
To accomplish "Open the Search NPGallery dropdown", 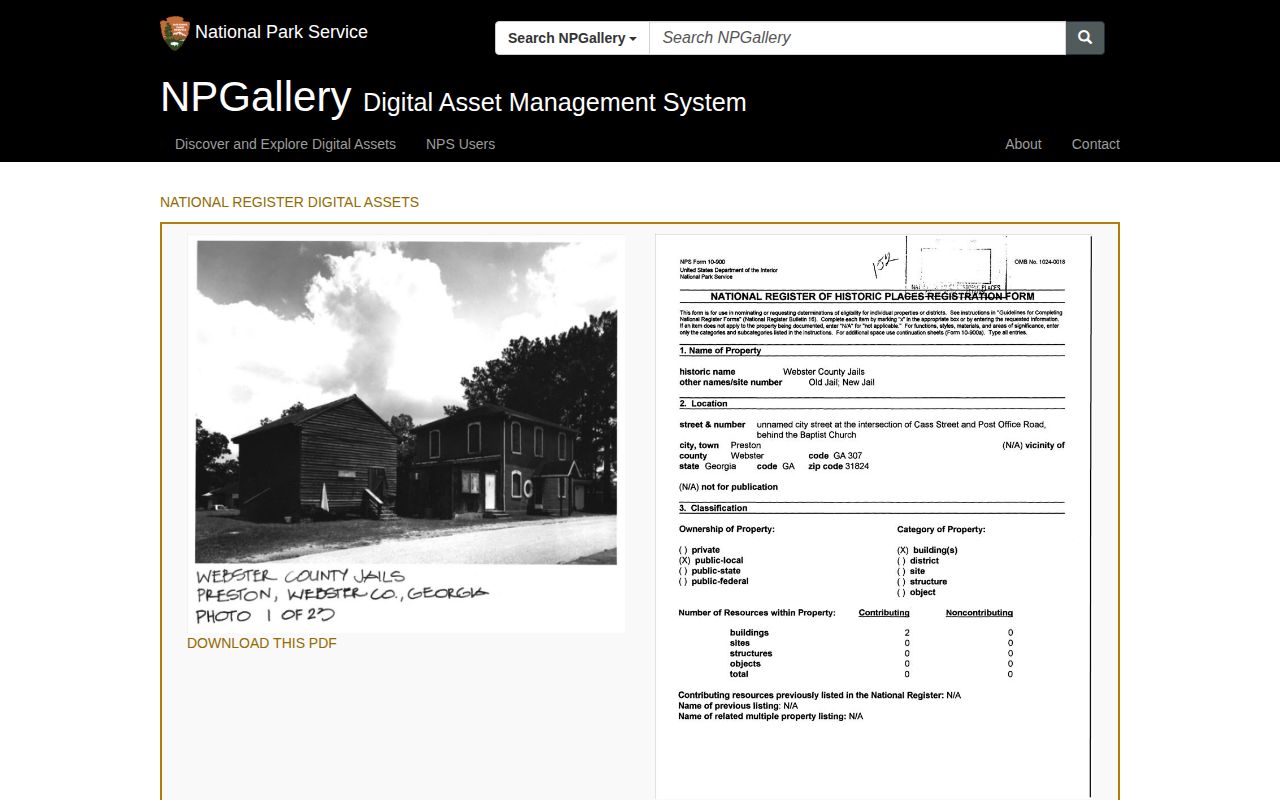I will click(572, 38).
